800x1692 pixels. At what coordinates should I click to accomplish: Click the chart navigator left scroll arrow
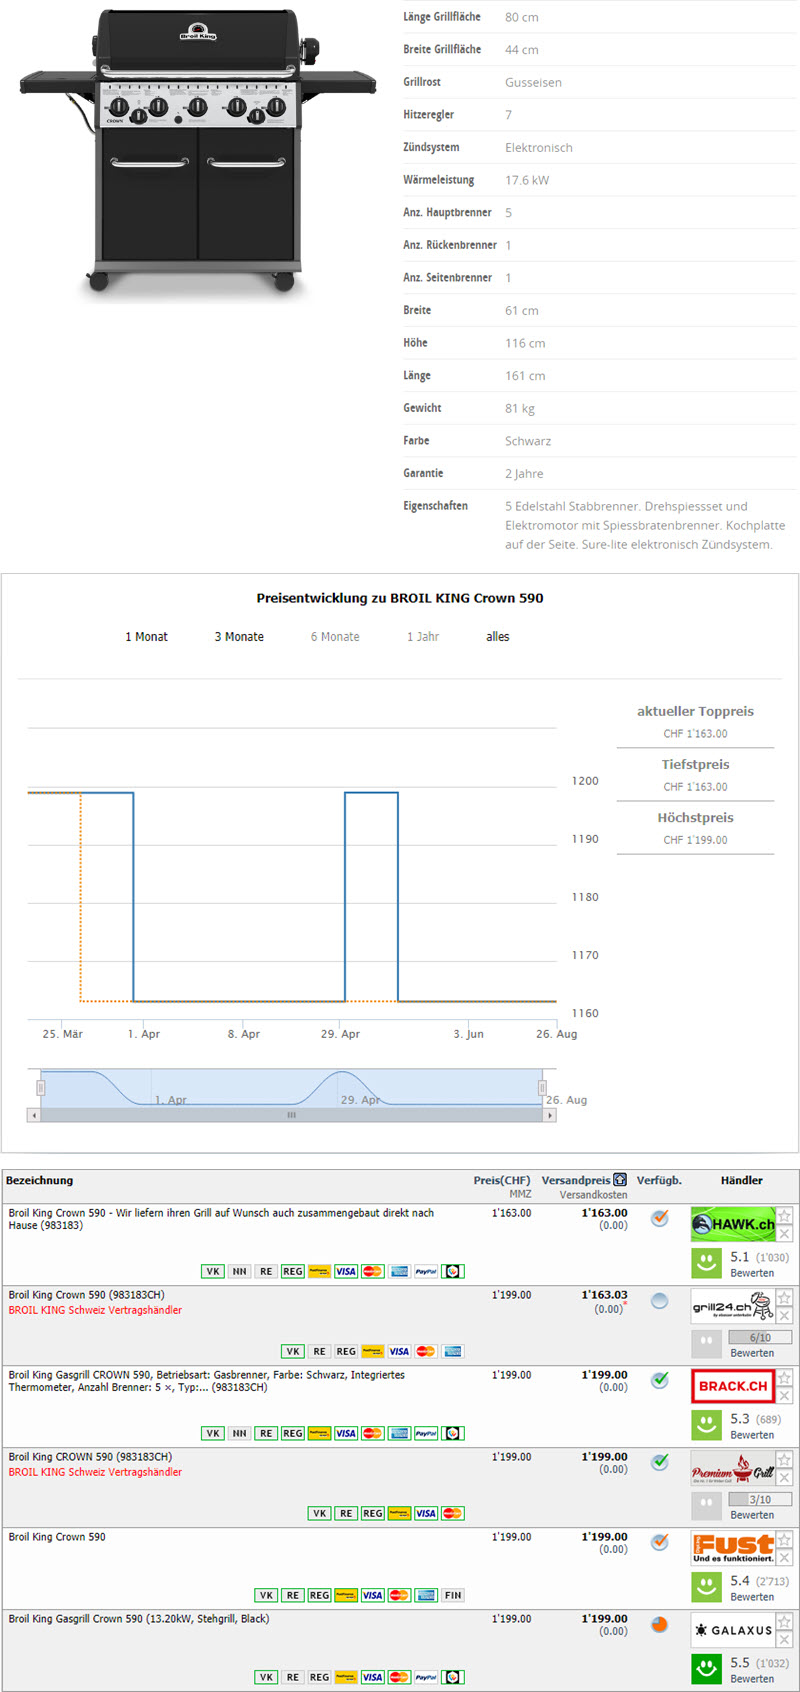(x=35, y=1114)
